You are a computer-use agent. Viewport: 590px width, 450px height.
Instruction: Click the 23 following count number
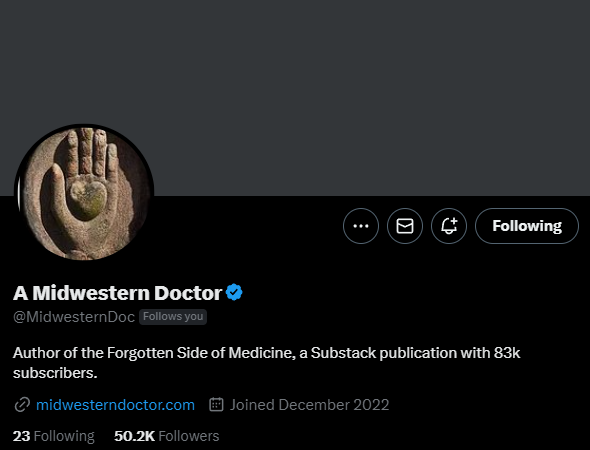pos(21,436)
